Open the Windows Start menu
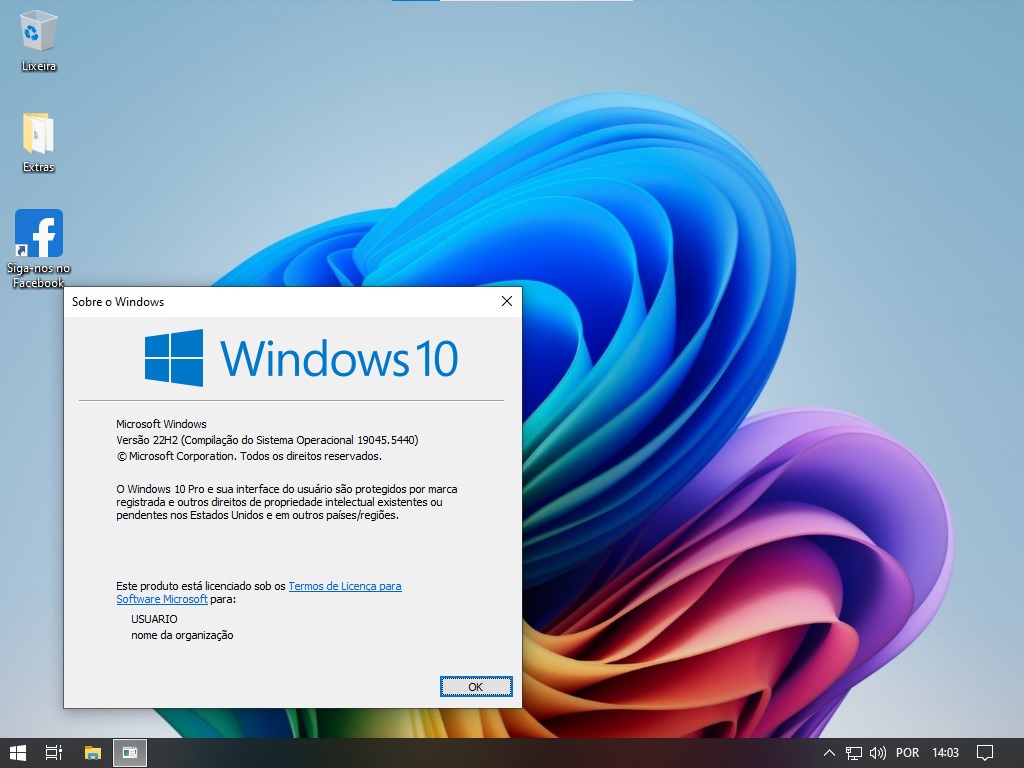This screenshot has height=768, width=1024. click(18, 752)
